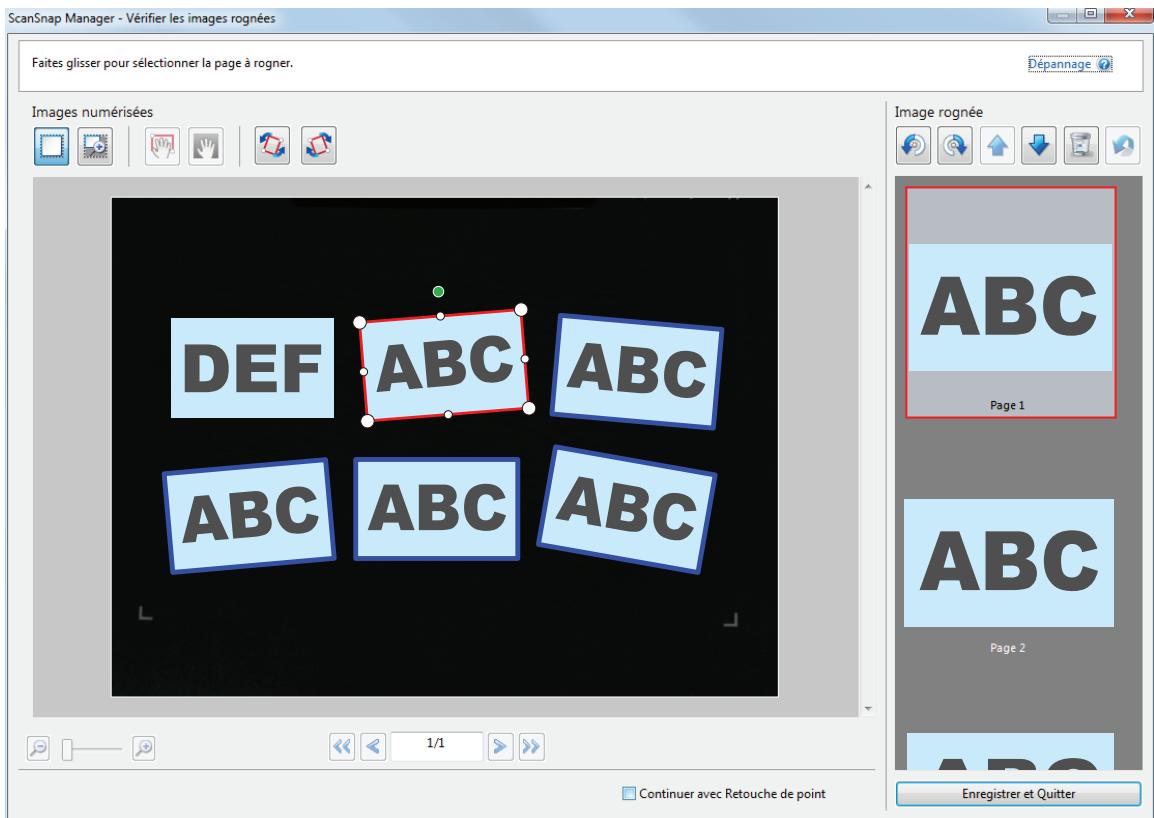The height and width of the screenshot is (818, 1154).
Task: Zoom in with magnifier plus icon
Action: click(144, 748)
